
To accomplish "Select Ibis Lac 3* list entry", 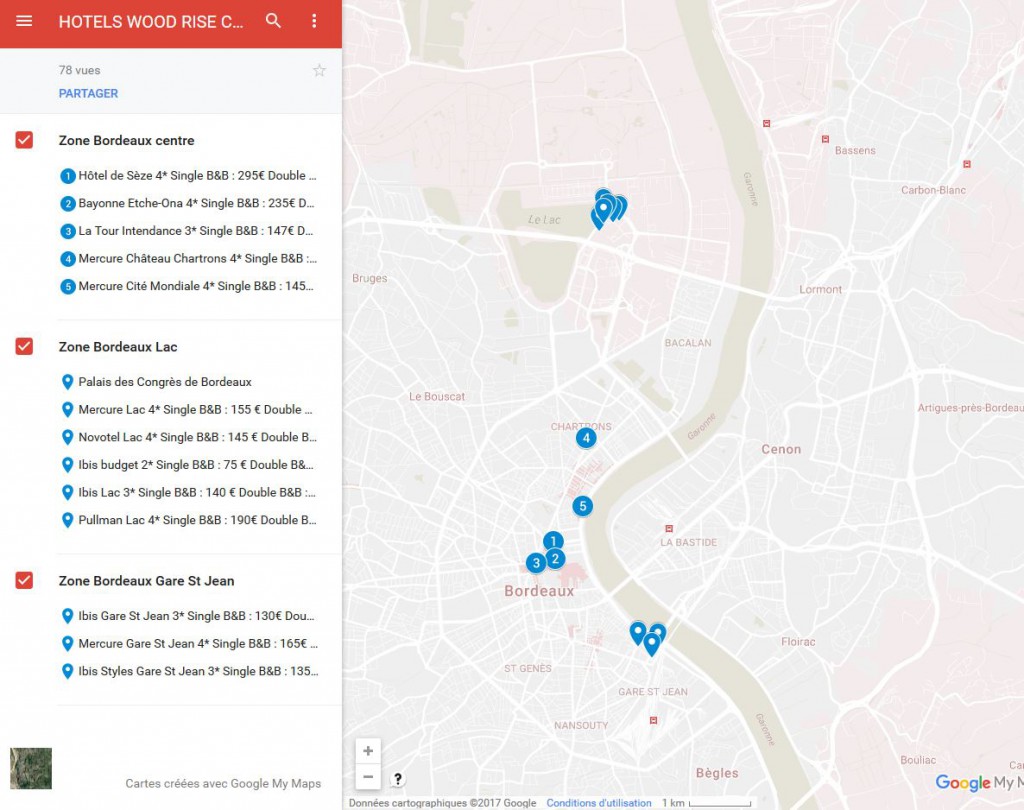I will 188,493.
